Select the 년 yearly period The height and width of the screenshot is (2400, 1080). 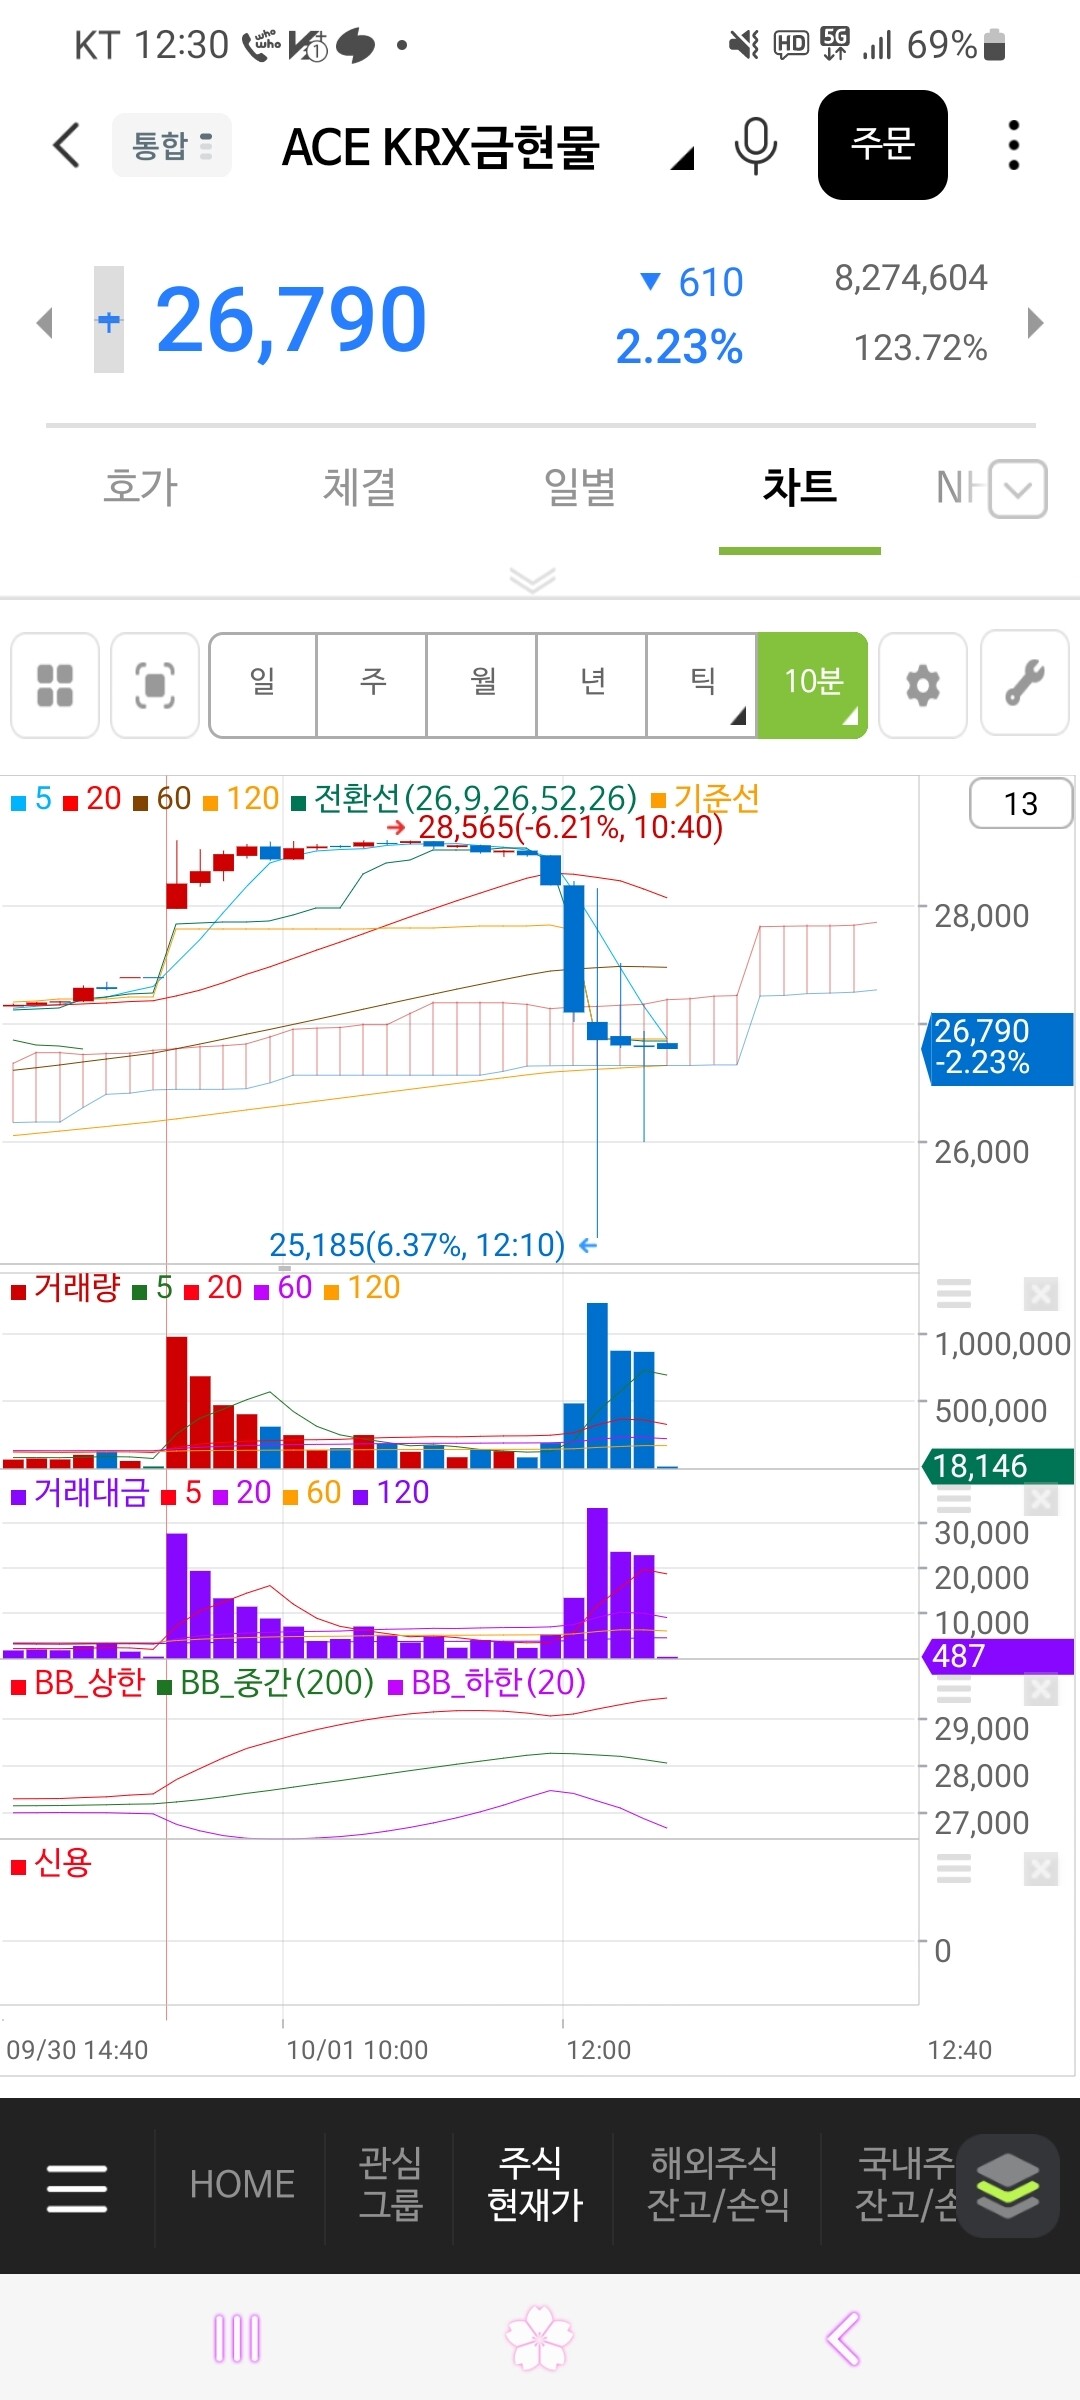tap(592, 685)
